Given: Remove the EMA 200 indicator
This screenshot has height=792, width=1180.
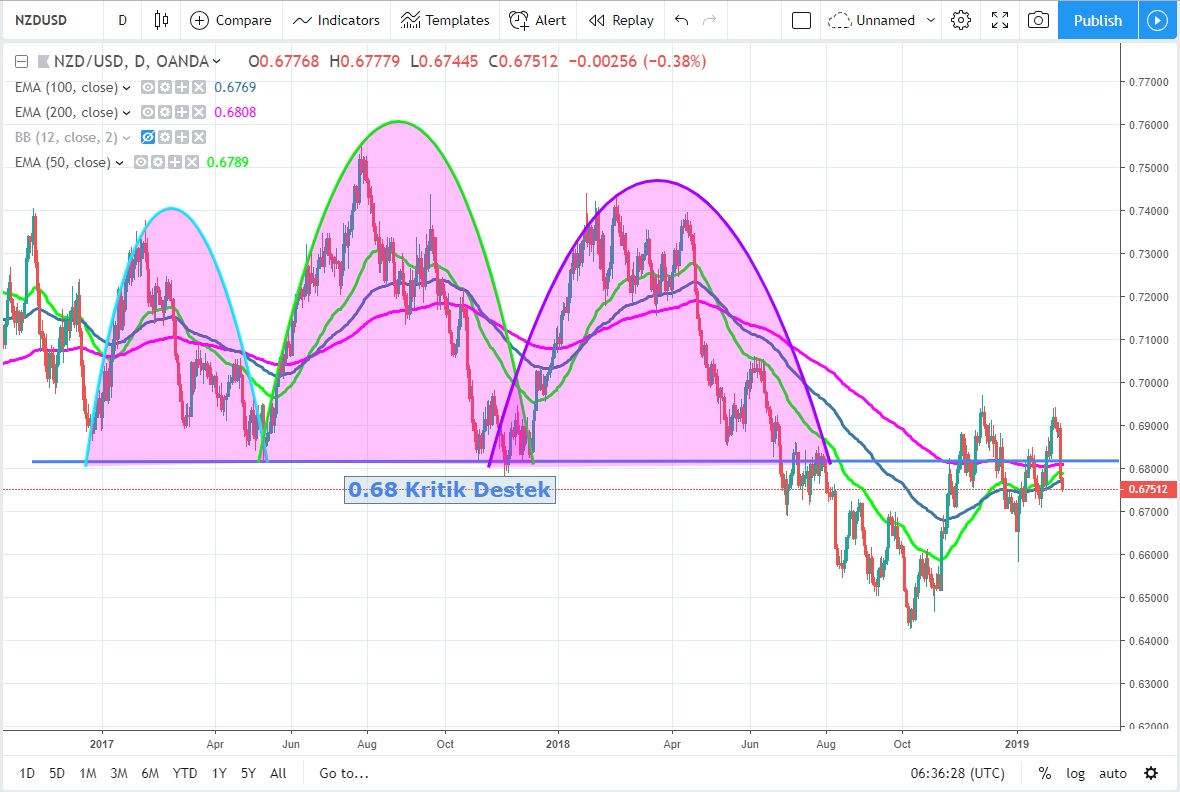Looking at the screenshot, I should pos(198,113).
